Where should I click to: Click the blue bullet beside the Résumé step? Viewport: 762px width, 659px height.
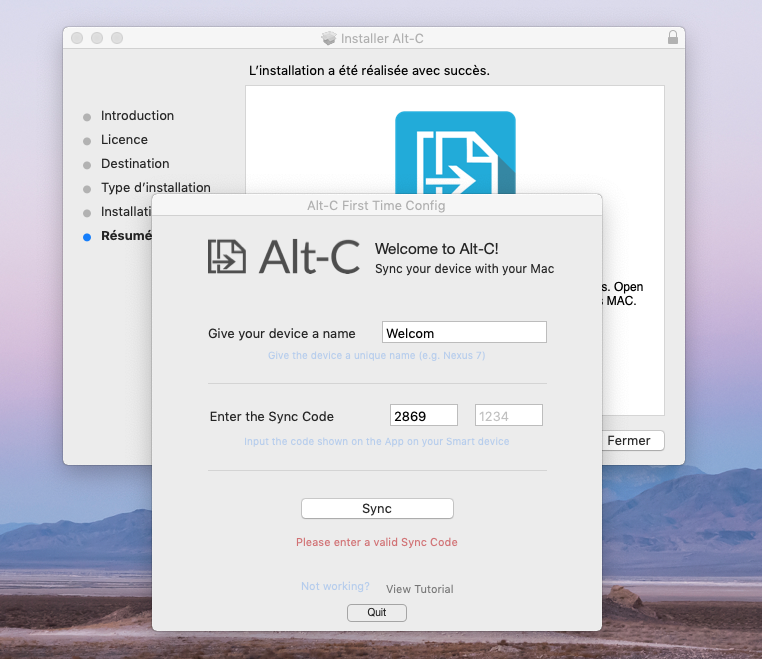click(87, 237)
